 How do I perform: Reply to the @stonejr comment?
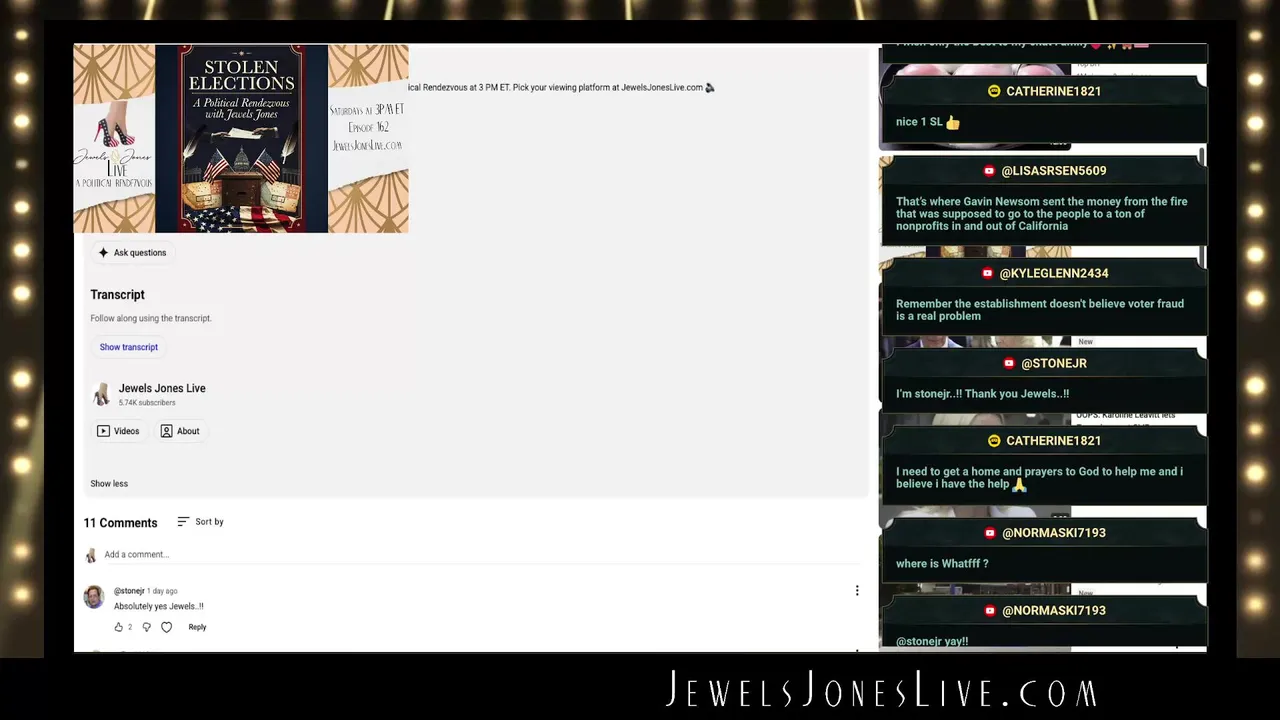coord(197,627)
